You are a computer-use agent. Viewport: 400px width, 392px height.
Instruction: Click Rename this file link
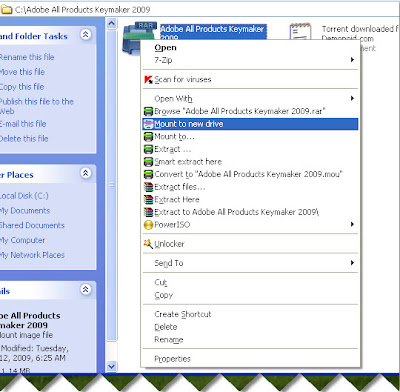click(x=27, y=57)
